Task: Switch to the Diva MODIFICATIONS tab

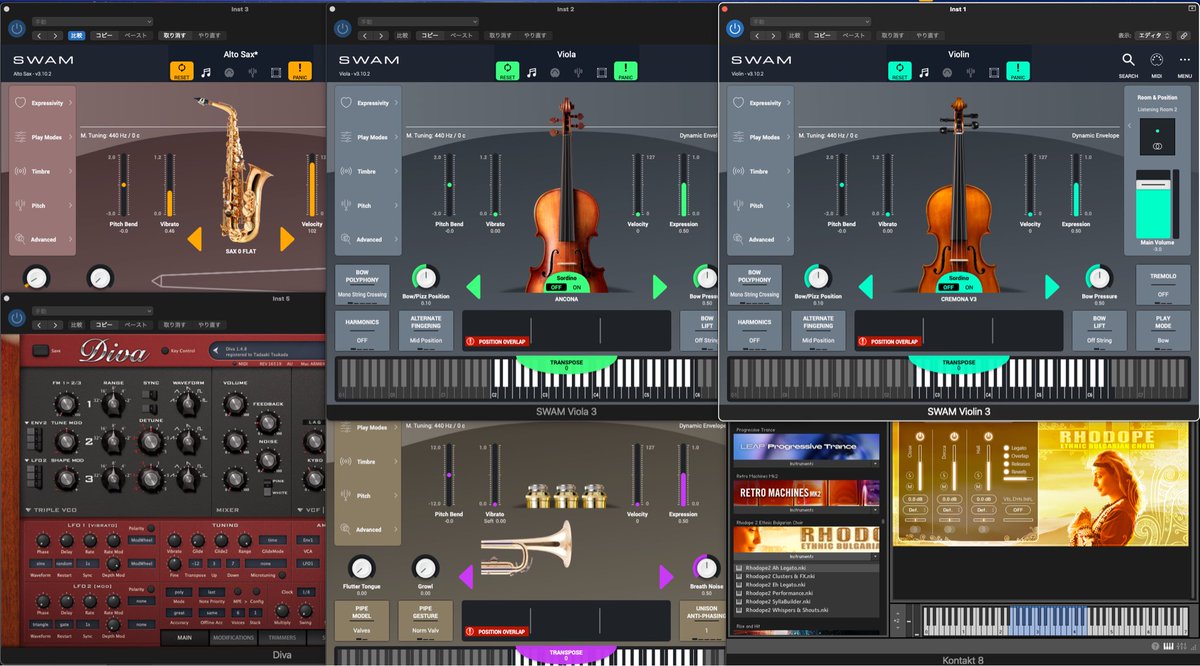Action: [x=234, y=637]
